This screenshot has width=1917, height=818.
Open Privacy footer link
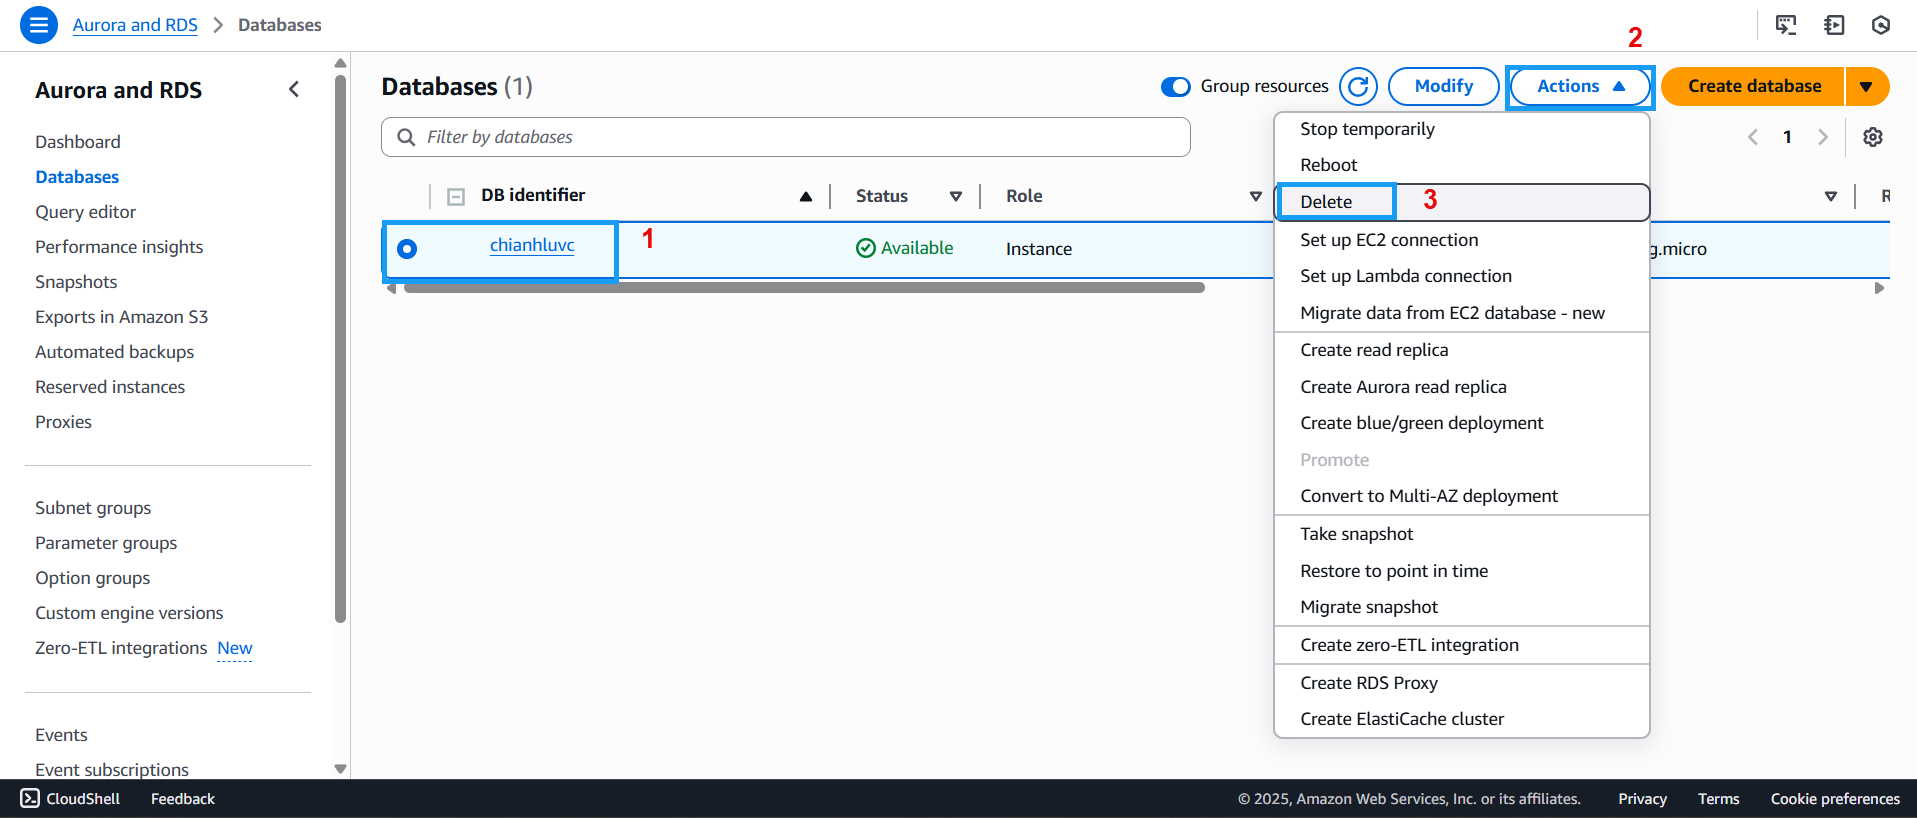click(1642, 798)
